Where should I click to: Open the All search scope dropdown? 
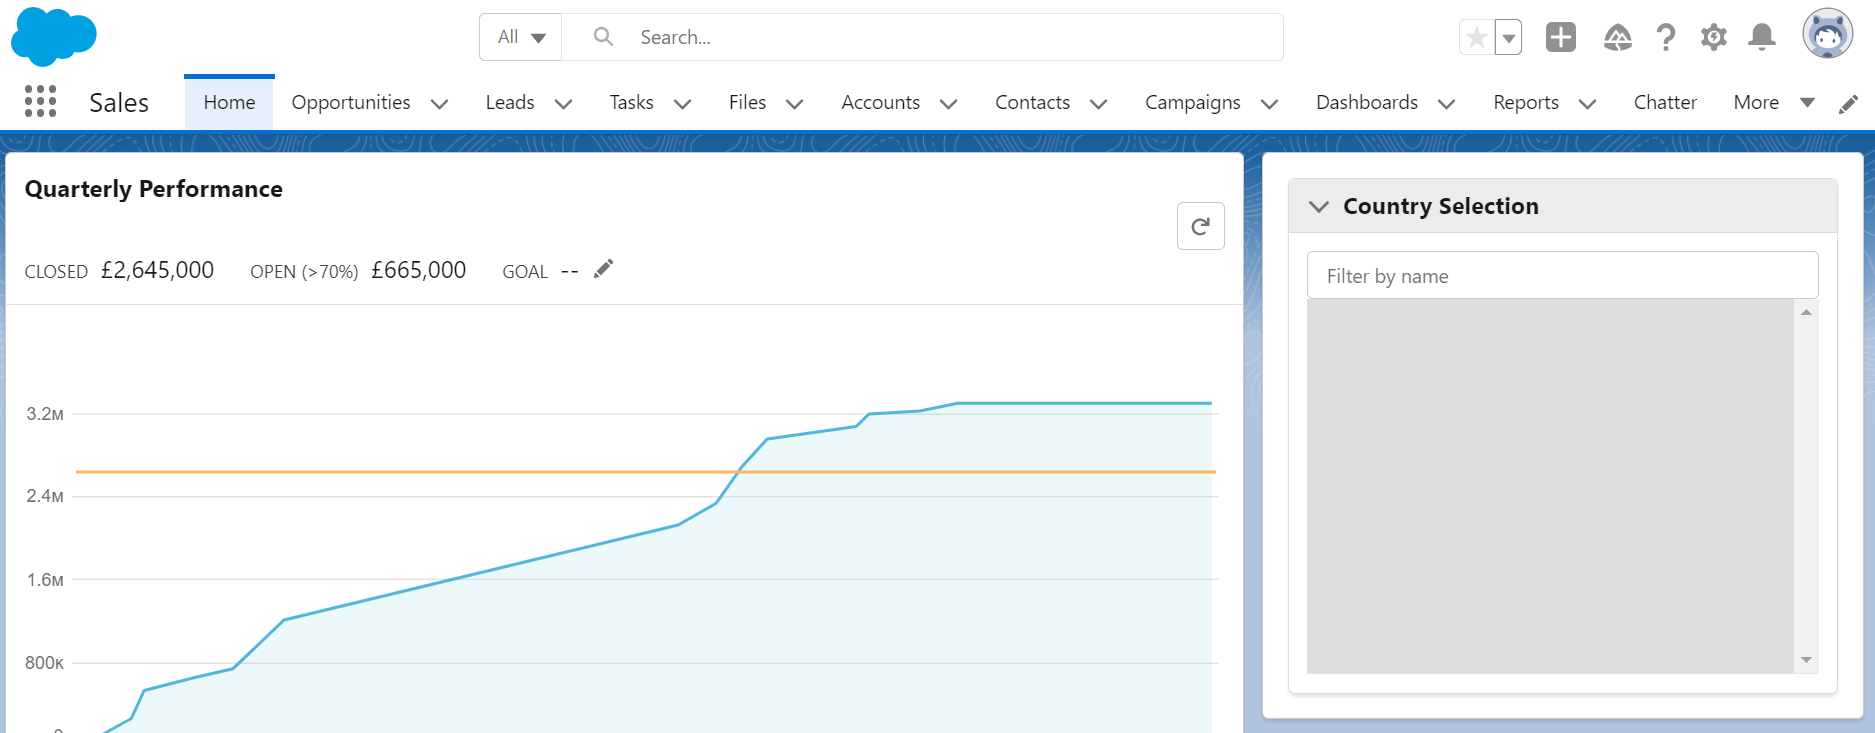point(521,37)
